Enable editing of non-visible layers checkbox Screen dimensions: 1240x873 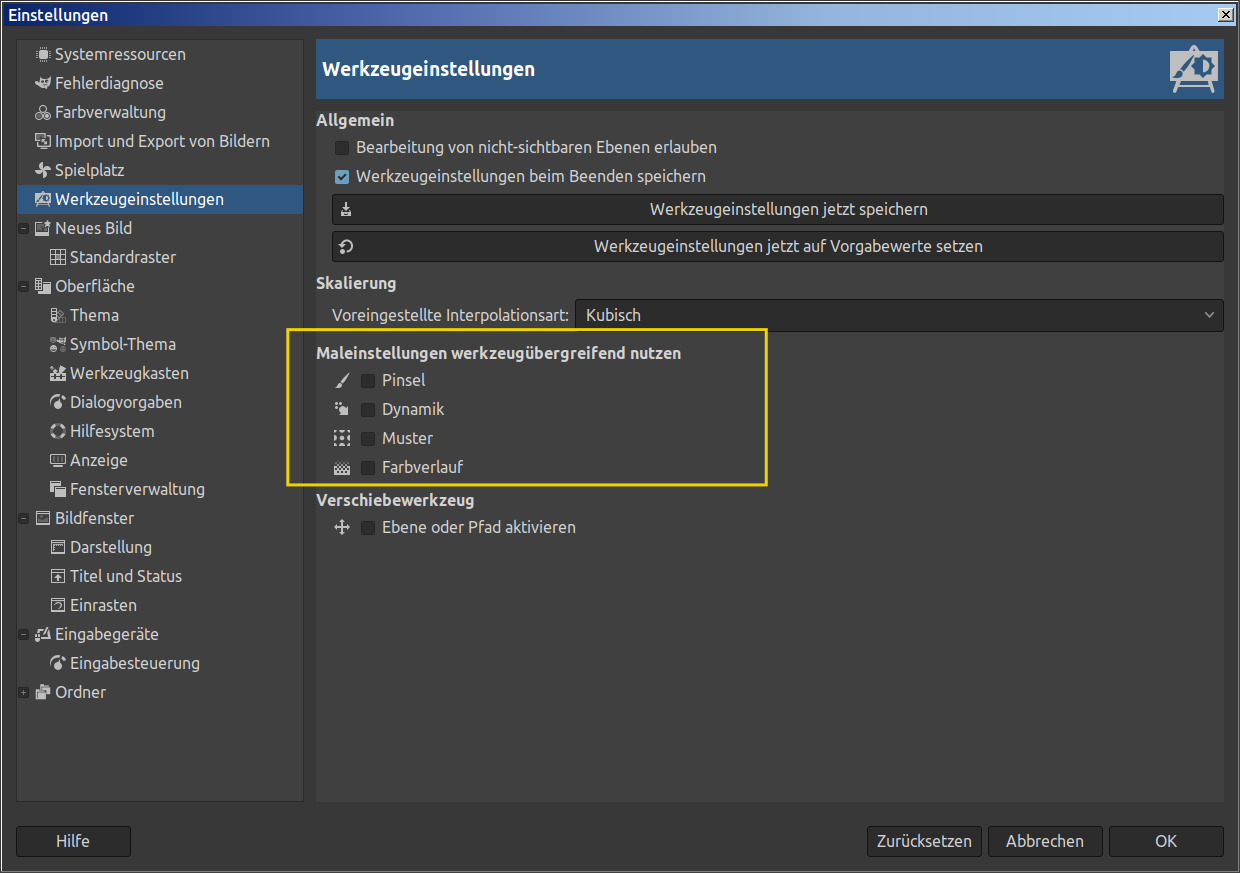tap(342, 147)
